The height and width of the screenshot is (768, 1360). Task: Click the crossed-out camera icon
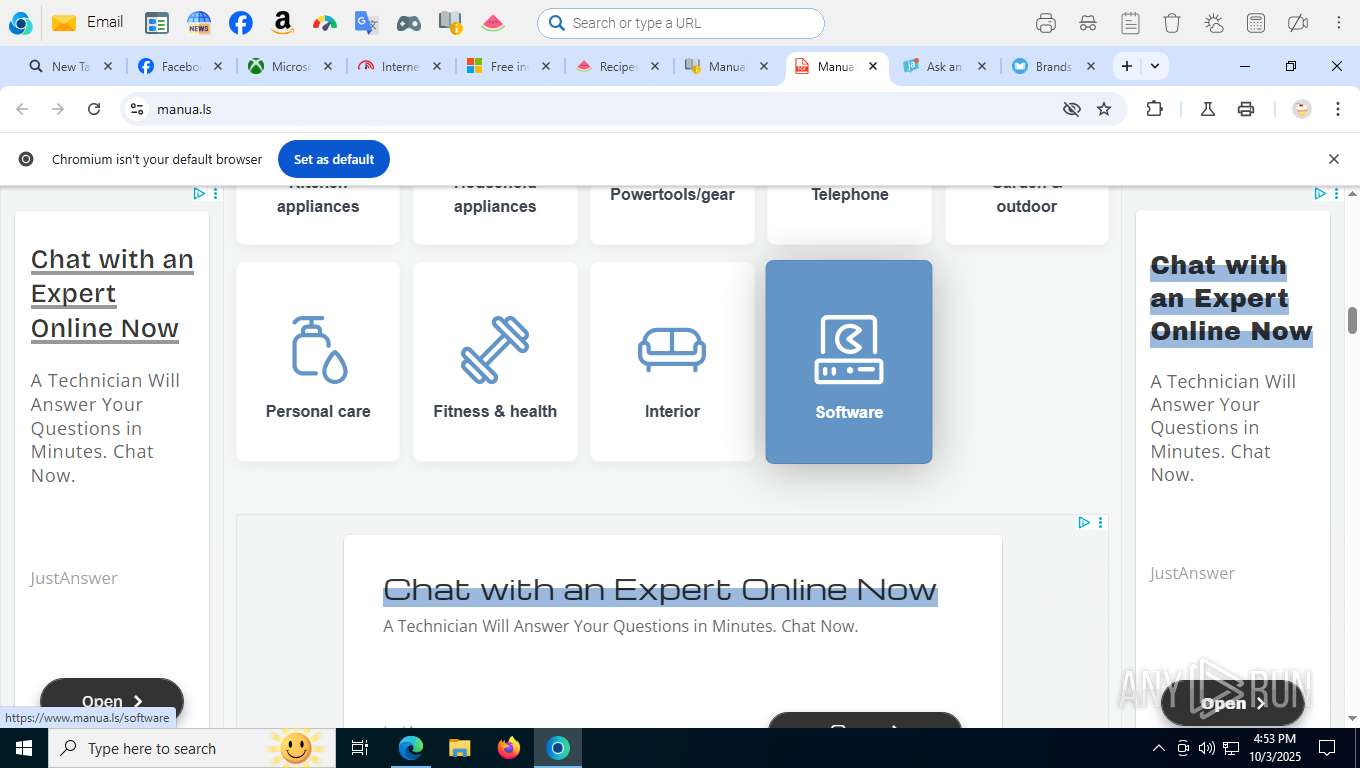[1298, 23]
